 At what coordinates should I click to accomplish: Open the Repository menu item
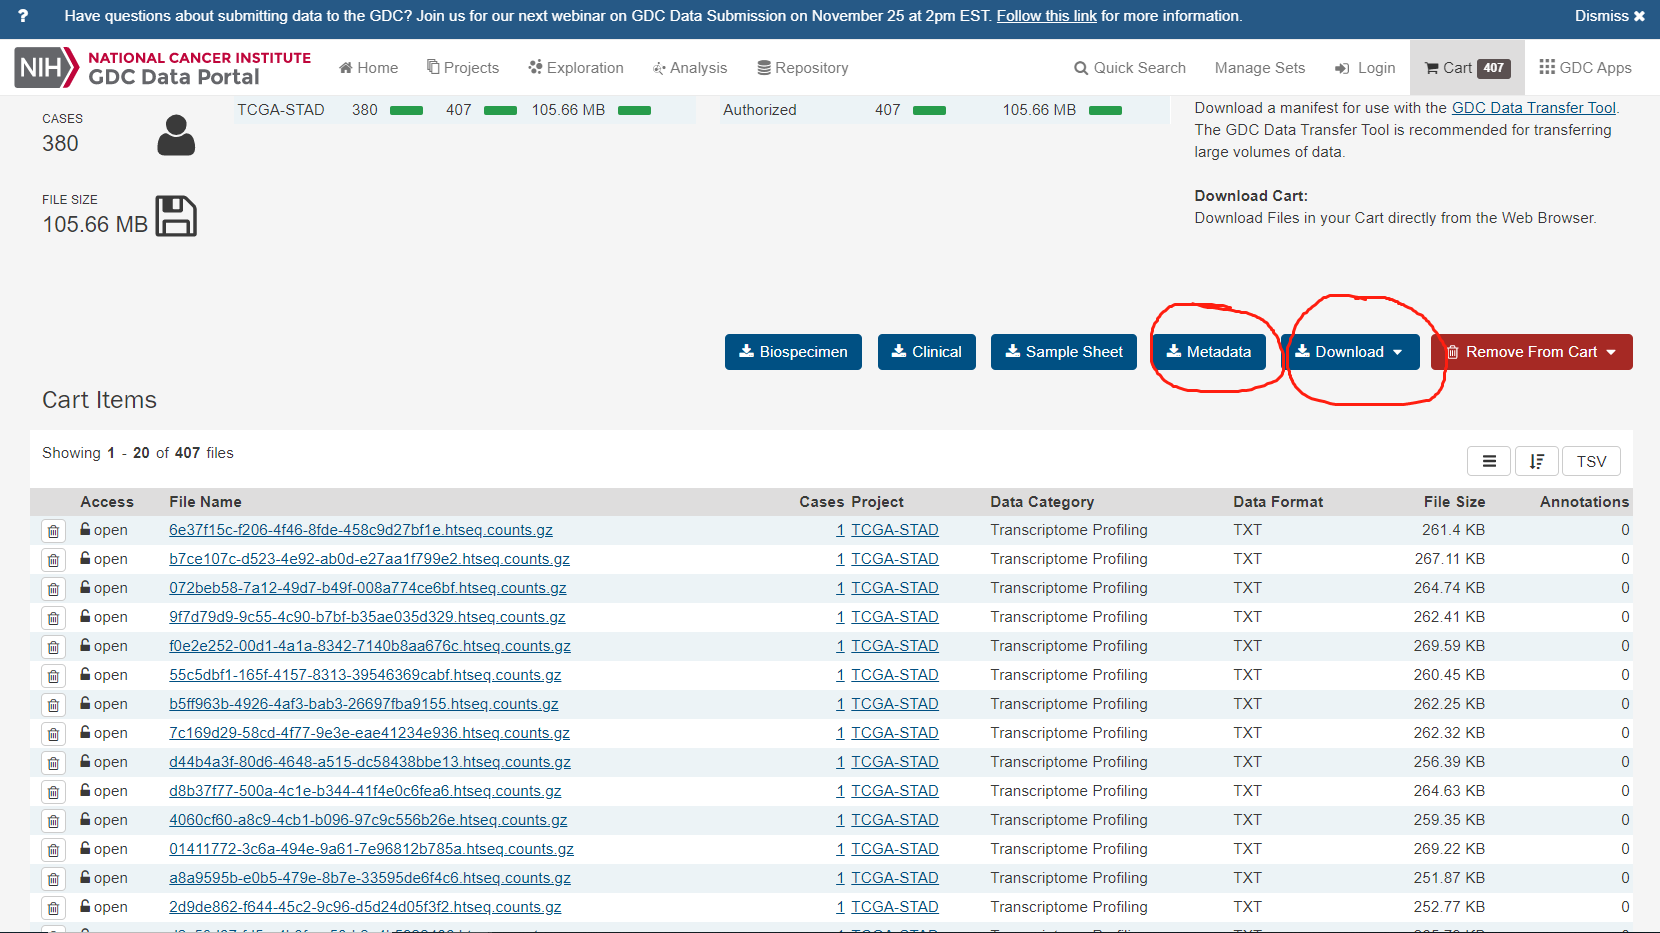tap(803, 68)
